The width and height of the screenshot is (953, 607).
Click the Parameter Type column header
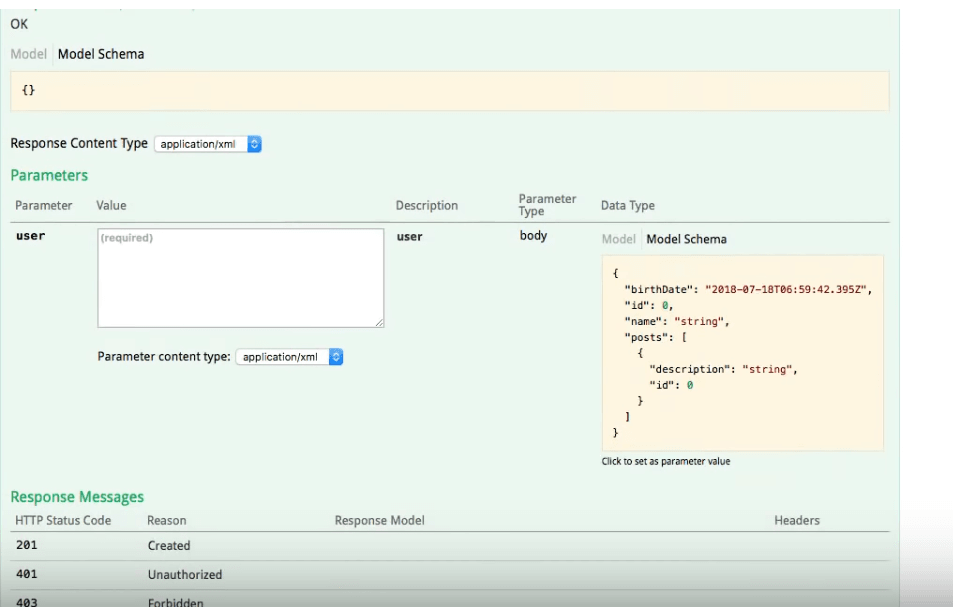(x=547, y=205)
